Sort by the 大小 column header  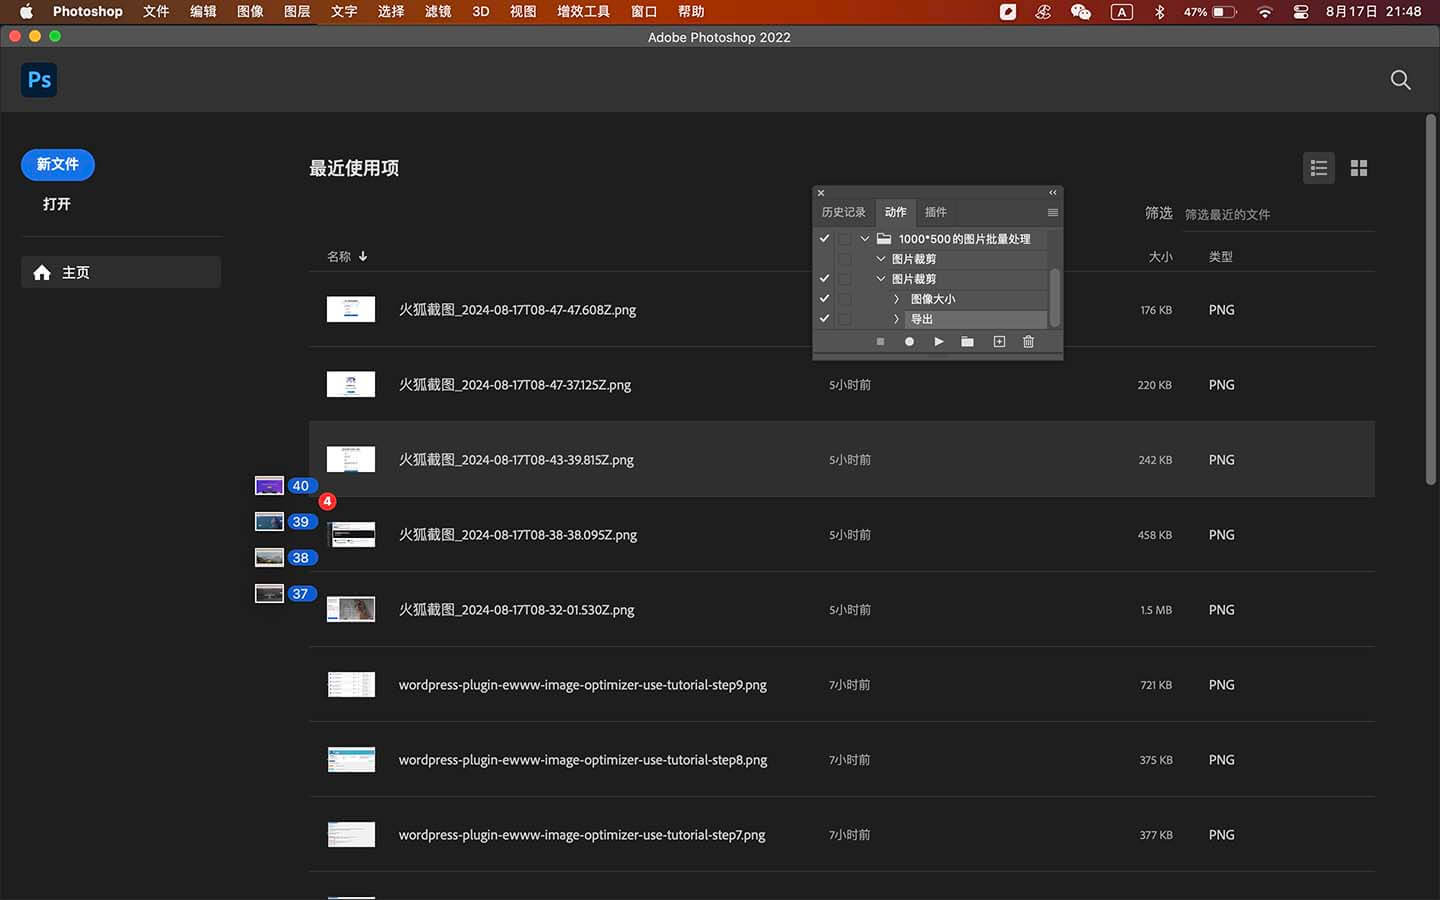click(x=1160, y=257)
